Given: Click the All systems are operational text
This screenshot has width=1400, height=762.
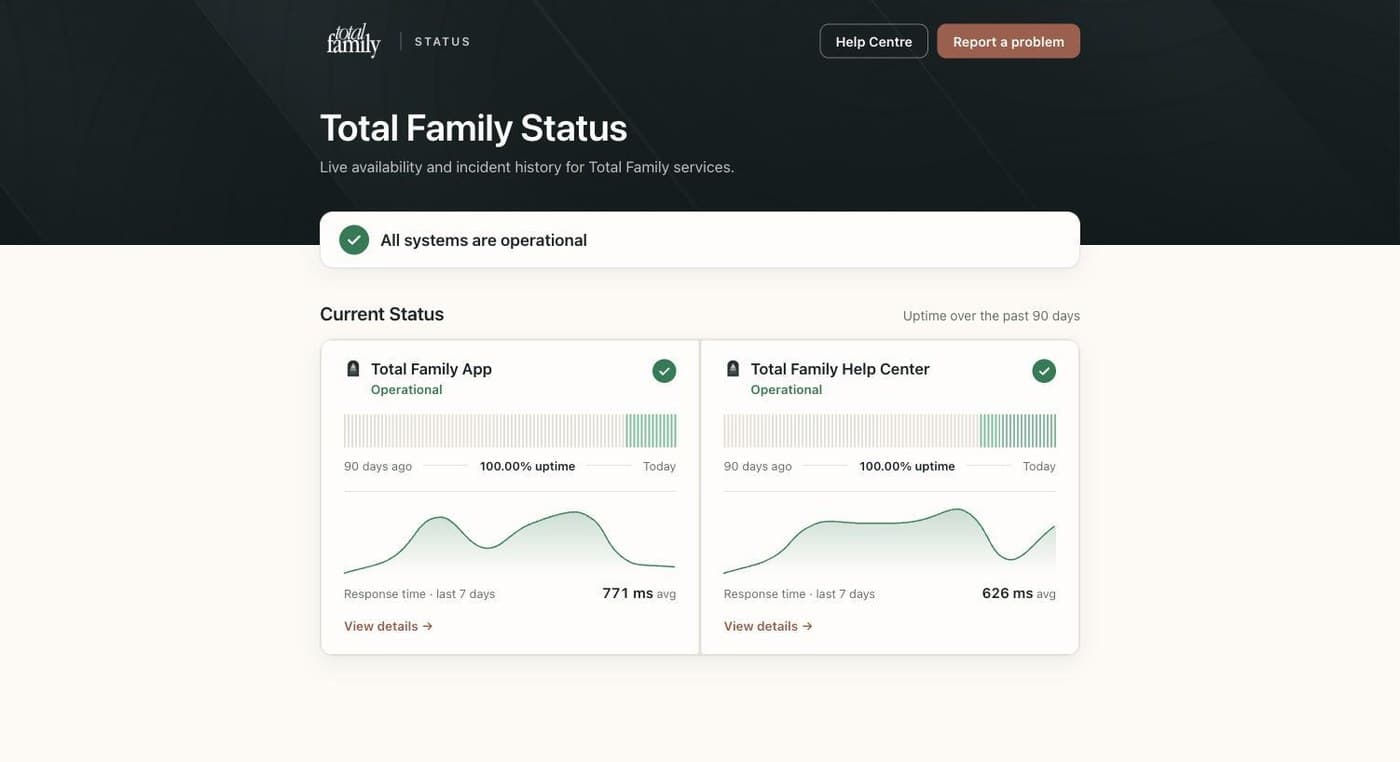Looking at the screenshot, I should [483, 240].
